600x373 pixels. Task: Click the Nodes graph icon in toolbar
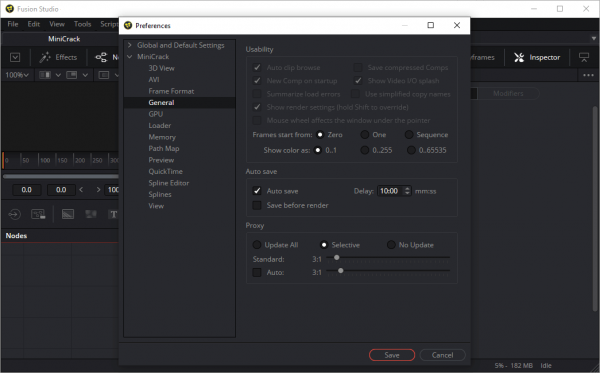101,57
